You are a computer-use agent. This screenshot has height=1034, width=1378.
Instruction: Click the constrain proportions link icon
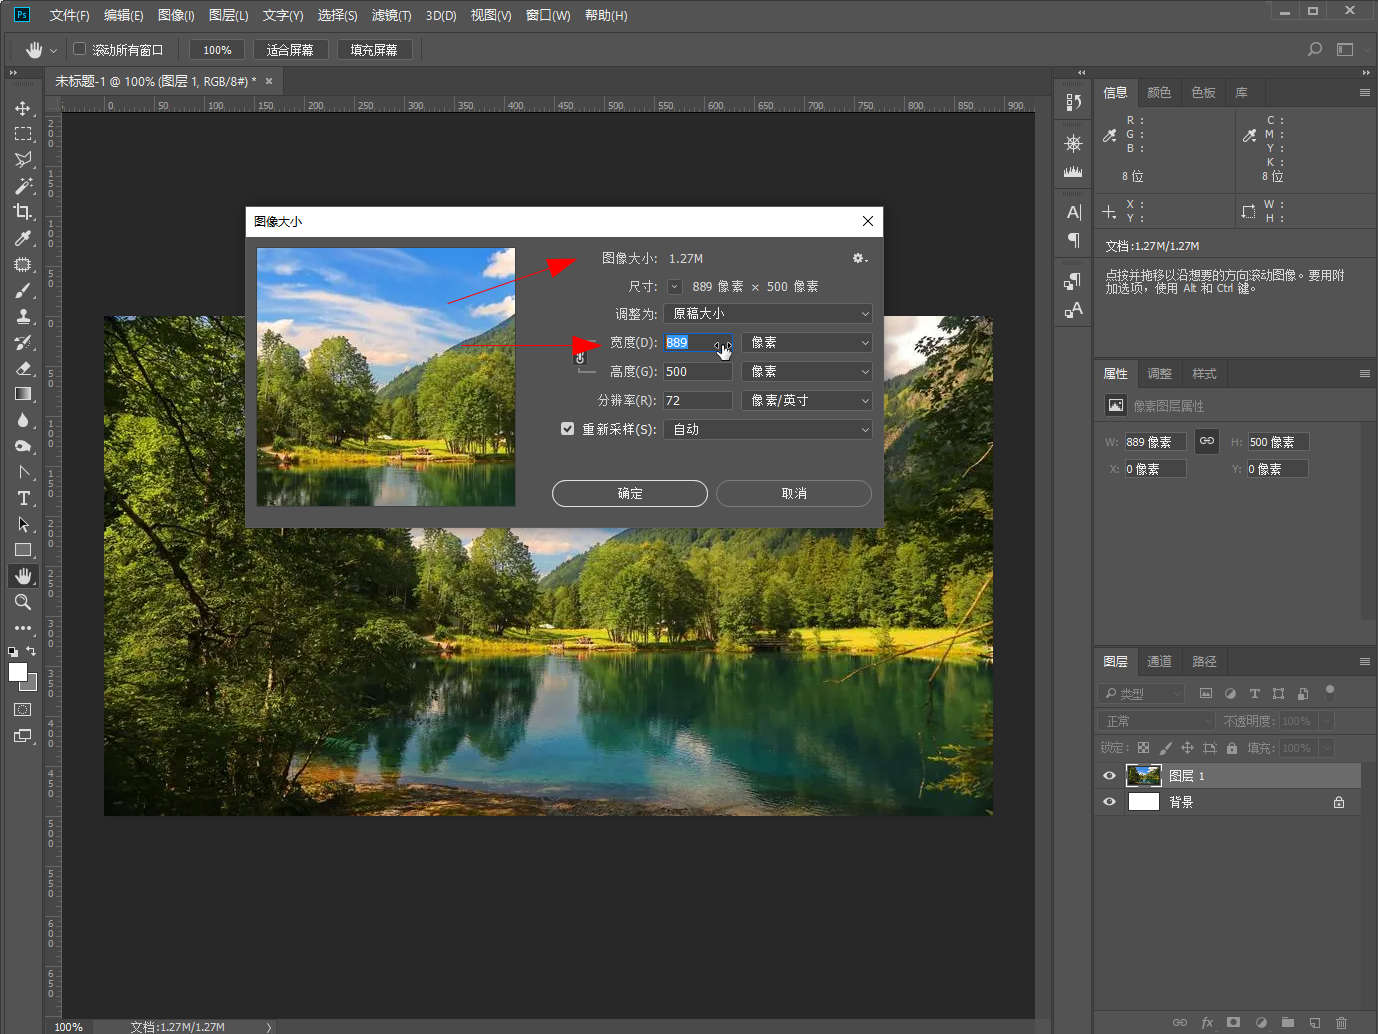tap(580, 357)
